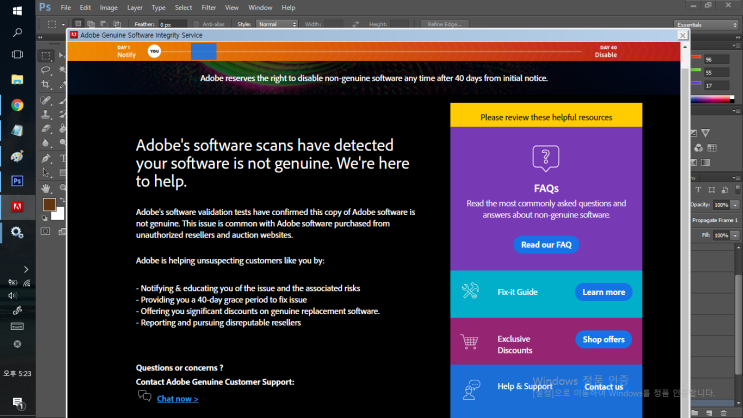The height and width of the screenshot is (418, 743).
Task: Select the Lasso tool
Action: click(x=46, y=70)
